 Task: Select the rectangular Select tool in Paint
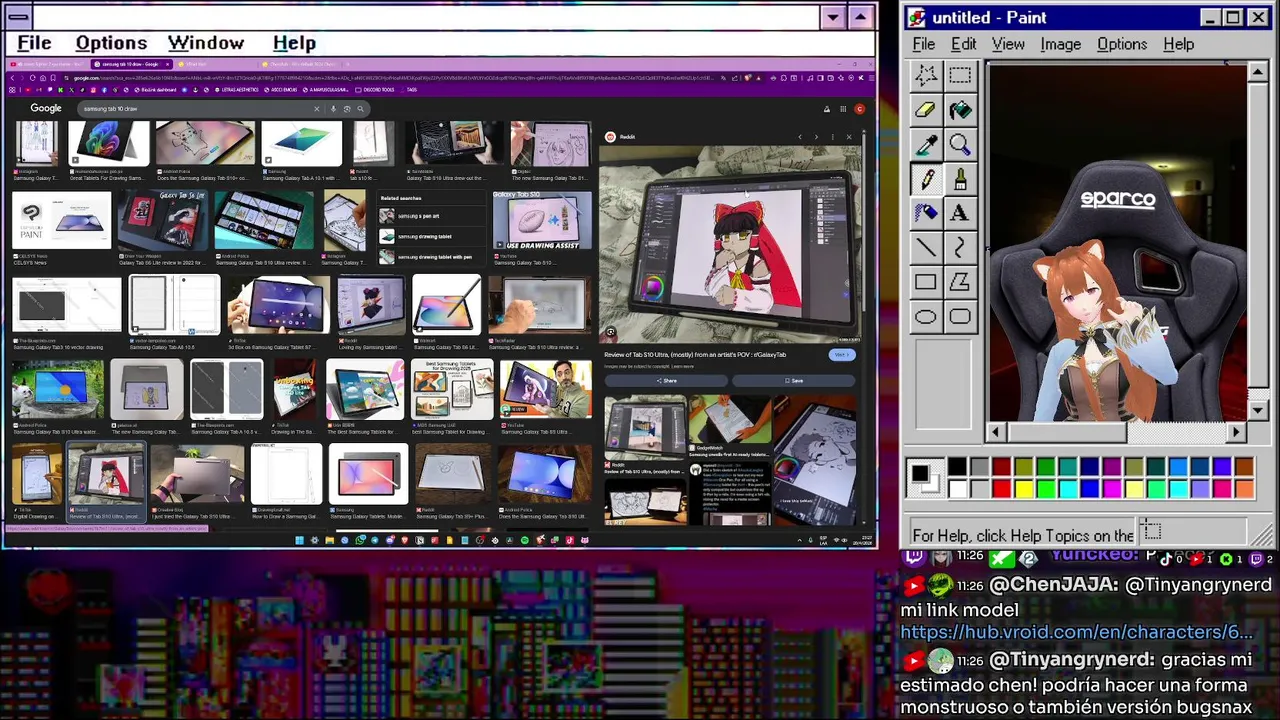point(960,75)
